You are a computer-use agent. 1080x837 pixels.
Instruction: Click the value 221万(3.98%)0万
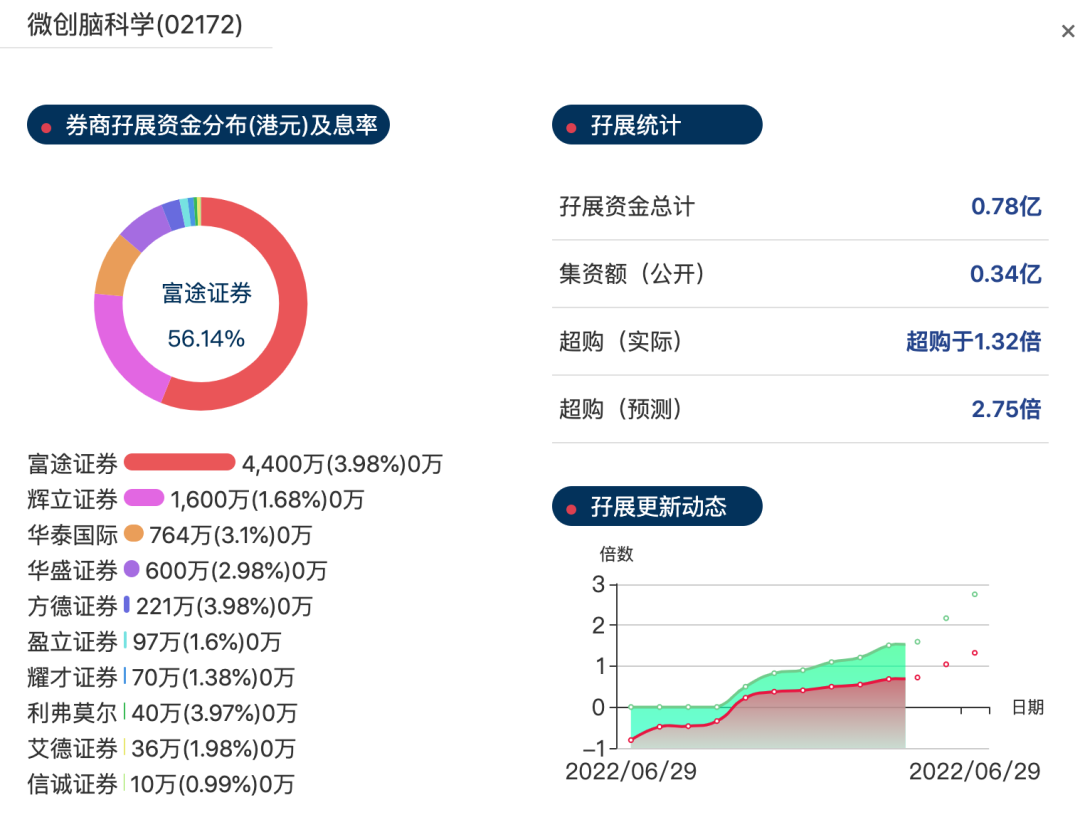click(x=225, y=607)
